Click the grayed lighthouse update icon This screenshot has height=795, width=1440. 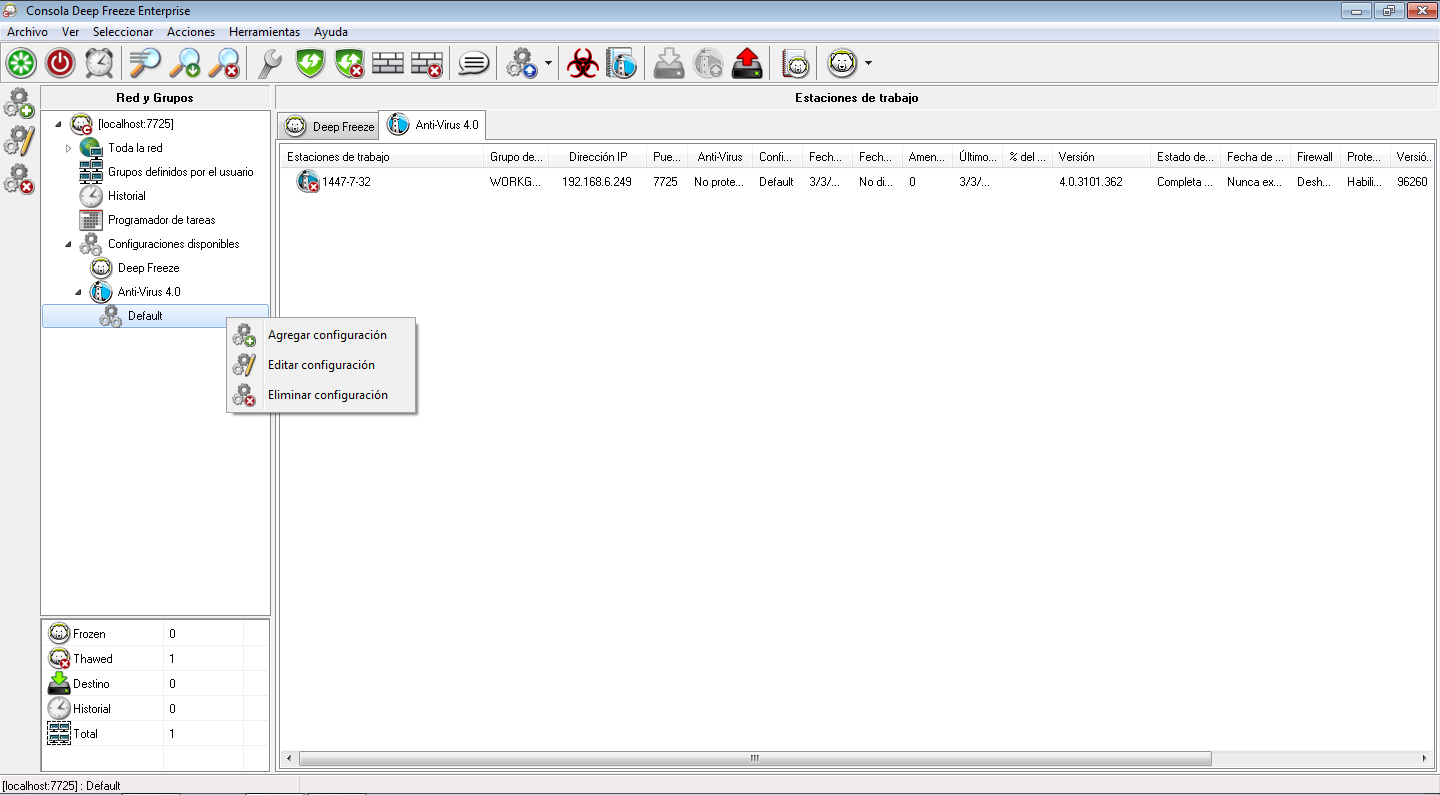pyautogui.click(x=708, y=64)
